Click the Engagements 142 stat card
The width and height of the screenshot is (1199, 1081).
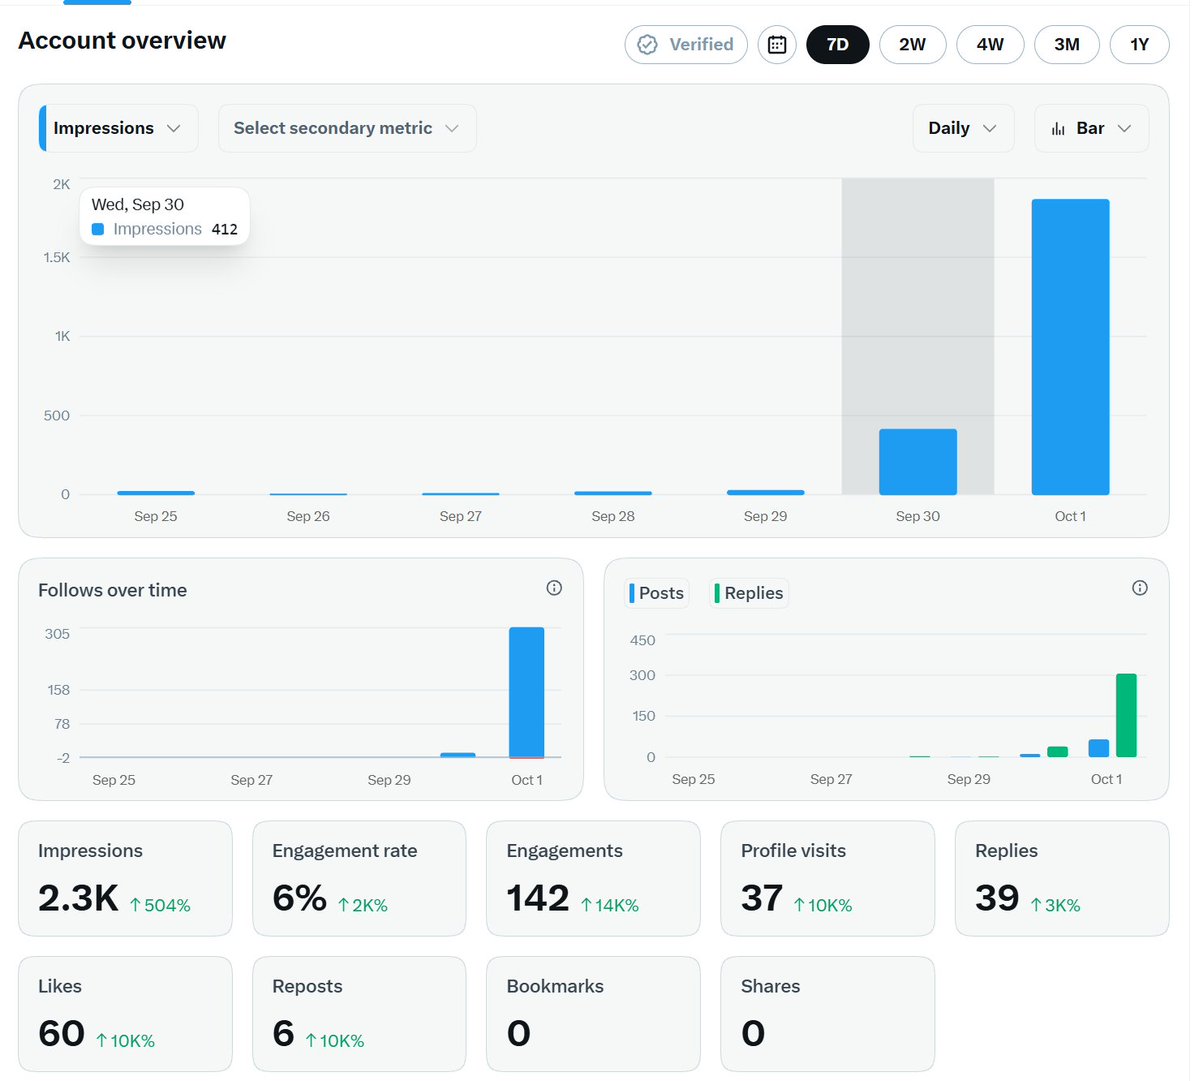pyautogui.click(x=593, y=878)
